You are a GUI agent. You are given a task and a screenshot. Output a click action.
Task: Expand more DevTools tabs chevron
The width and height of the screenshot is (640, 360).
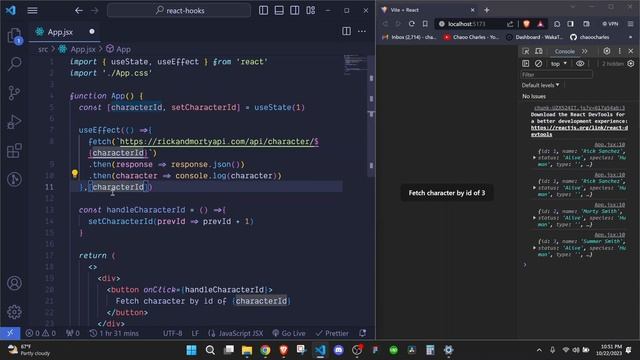pyautogui.click(x=584, y=51)
